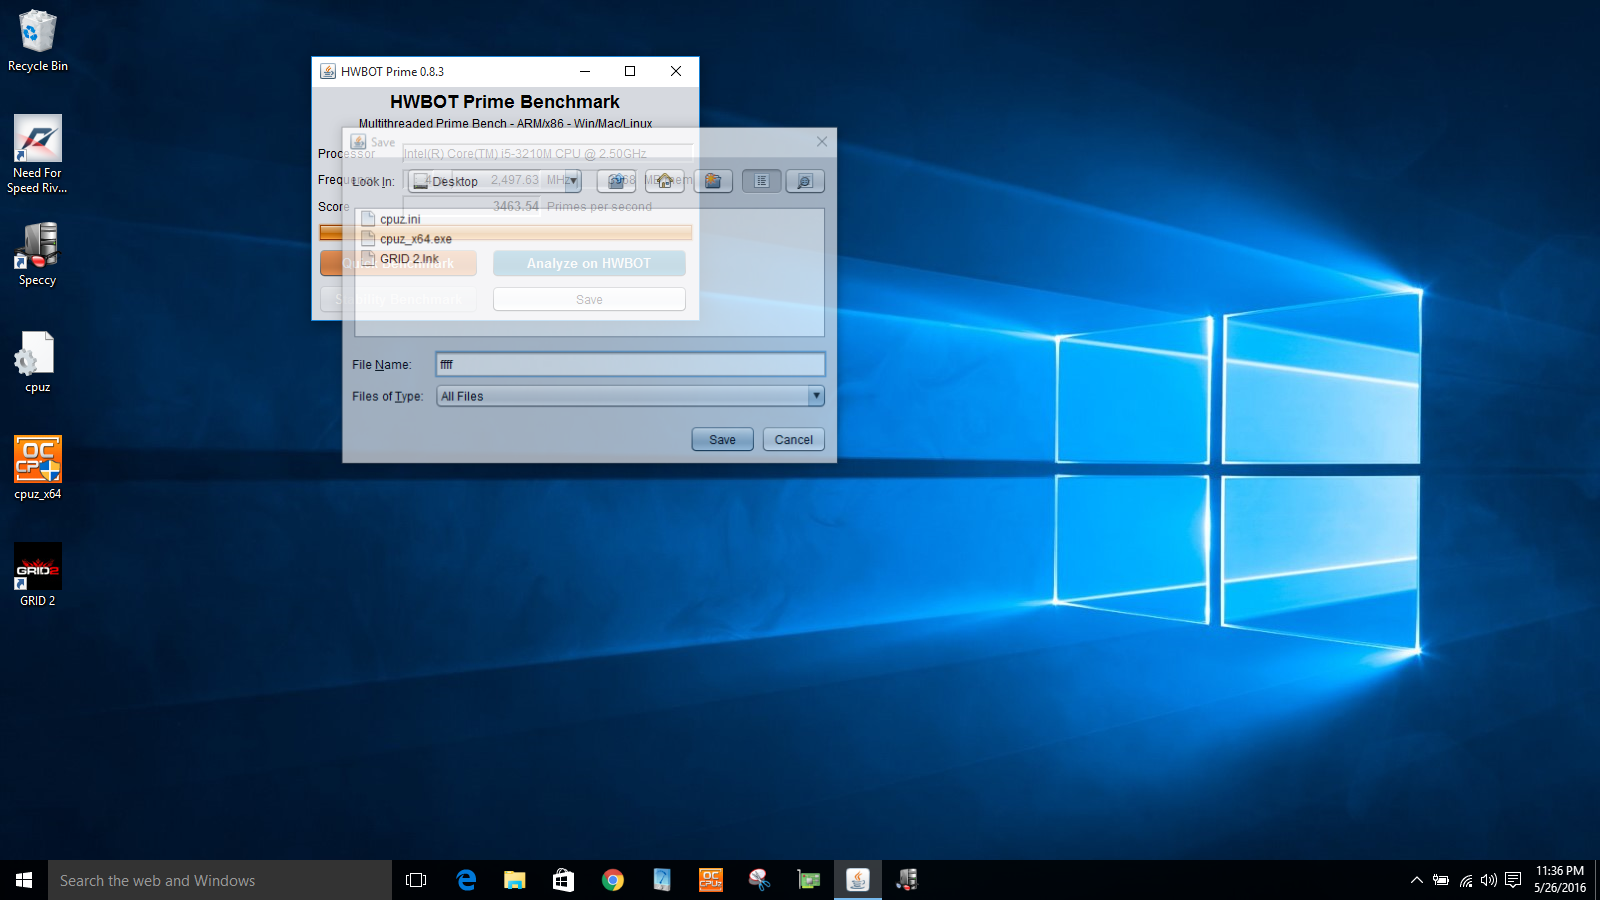Close the Save dialog with X
Image resolution: width=1600 pixels, height=900 pixels.
point(822,141)
